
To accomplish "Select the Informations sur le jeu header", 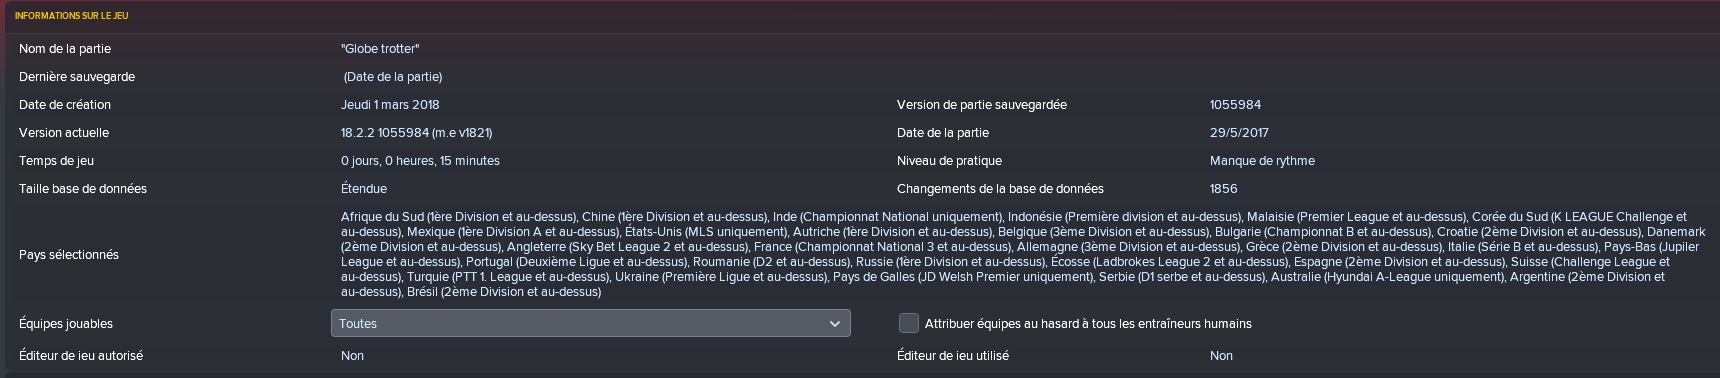I will [71, 16].
